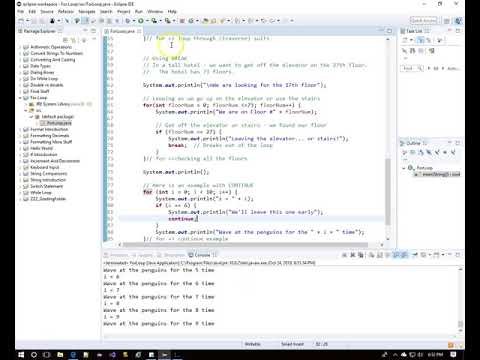The width and height of the screenshot is (480, 360).
Task: Collapse the ForLoop class in Outline
Action: click(x=404, y=168)
